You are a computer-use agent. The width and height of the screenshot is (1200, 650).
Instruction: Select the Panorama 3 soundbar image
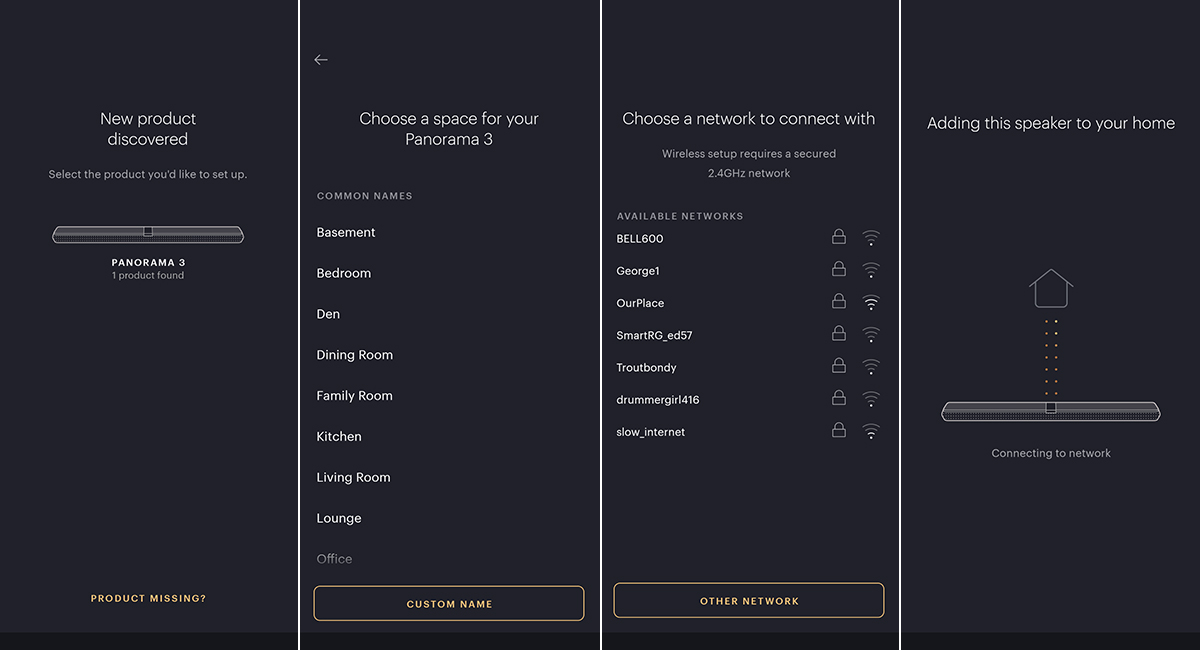148,234
